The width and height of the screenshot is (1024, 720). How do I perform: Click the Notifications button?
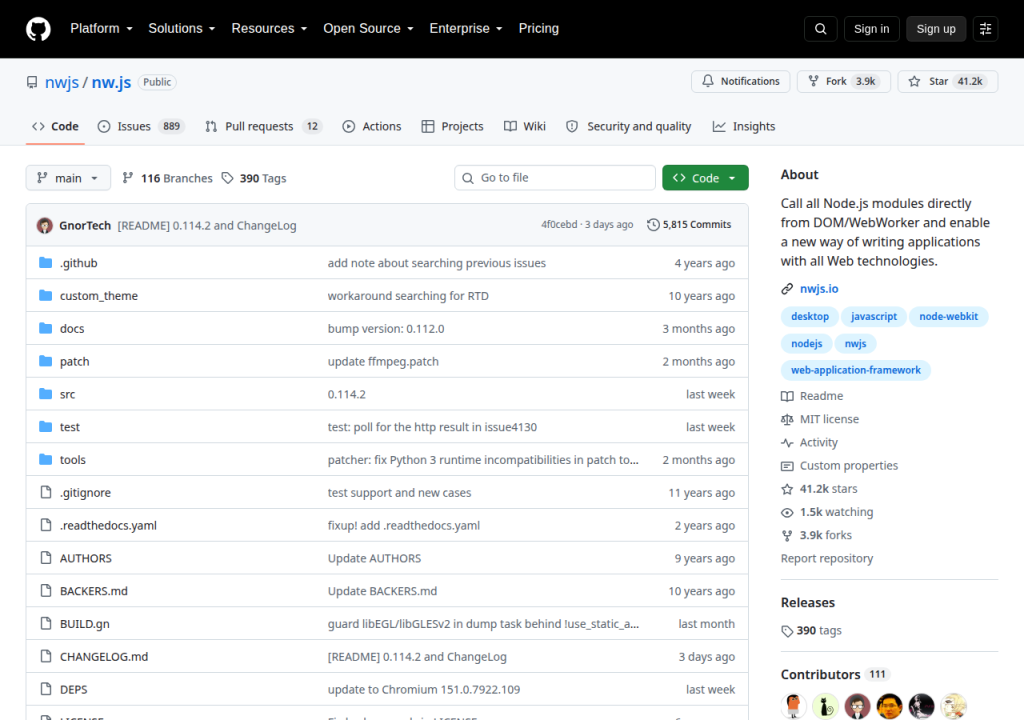(741, 81)
